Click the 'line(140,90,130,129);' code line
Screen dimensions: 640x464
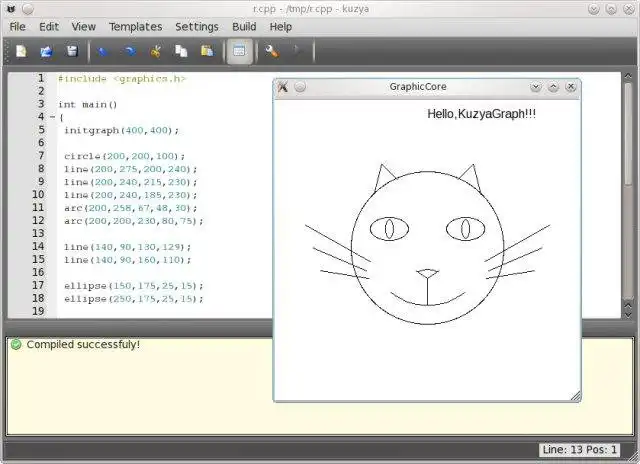tap(127, 247)
